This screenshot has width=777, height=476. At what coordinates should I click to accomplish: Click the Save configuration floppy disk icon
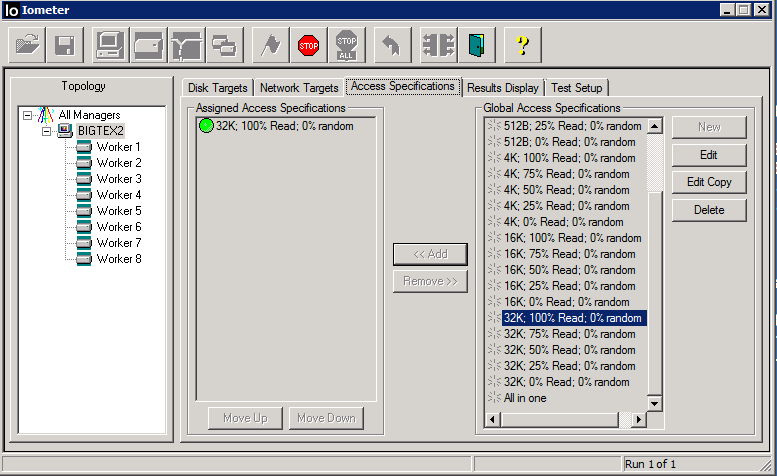[x=66, y=45]
